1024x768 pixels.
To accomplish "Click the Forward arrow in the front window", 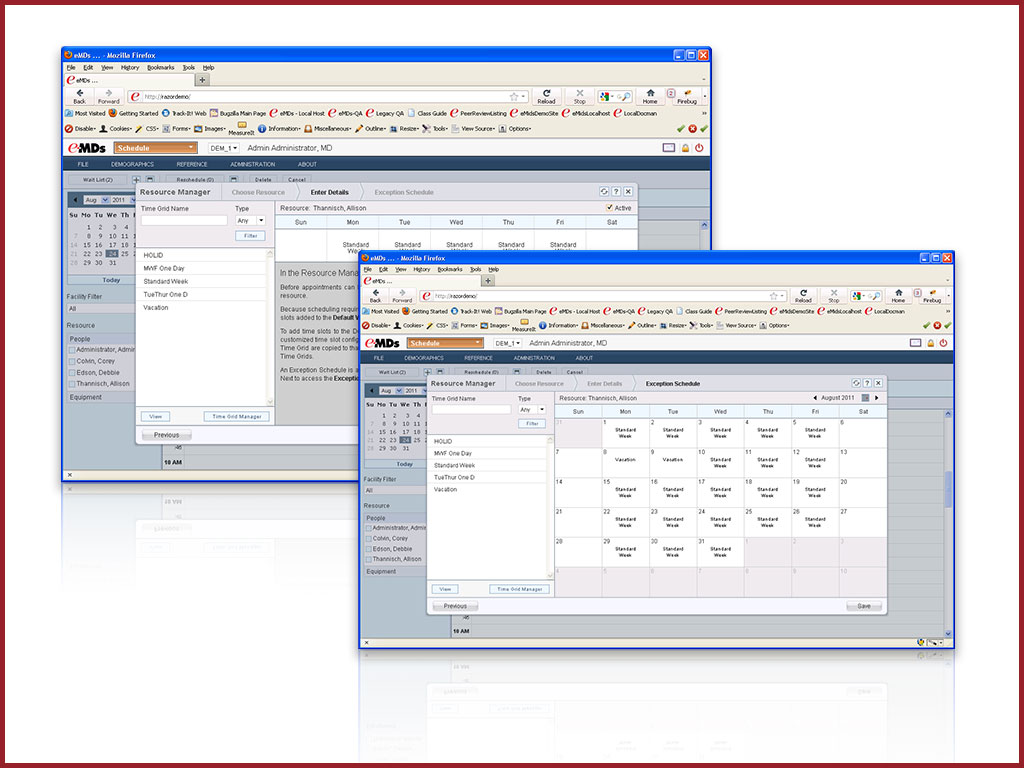I will click(402, 296).
